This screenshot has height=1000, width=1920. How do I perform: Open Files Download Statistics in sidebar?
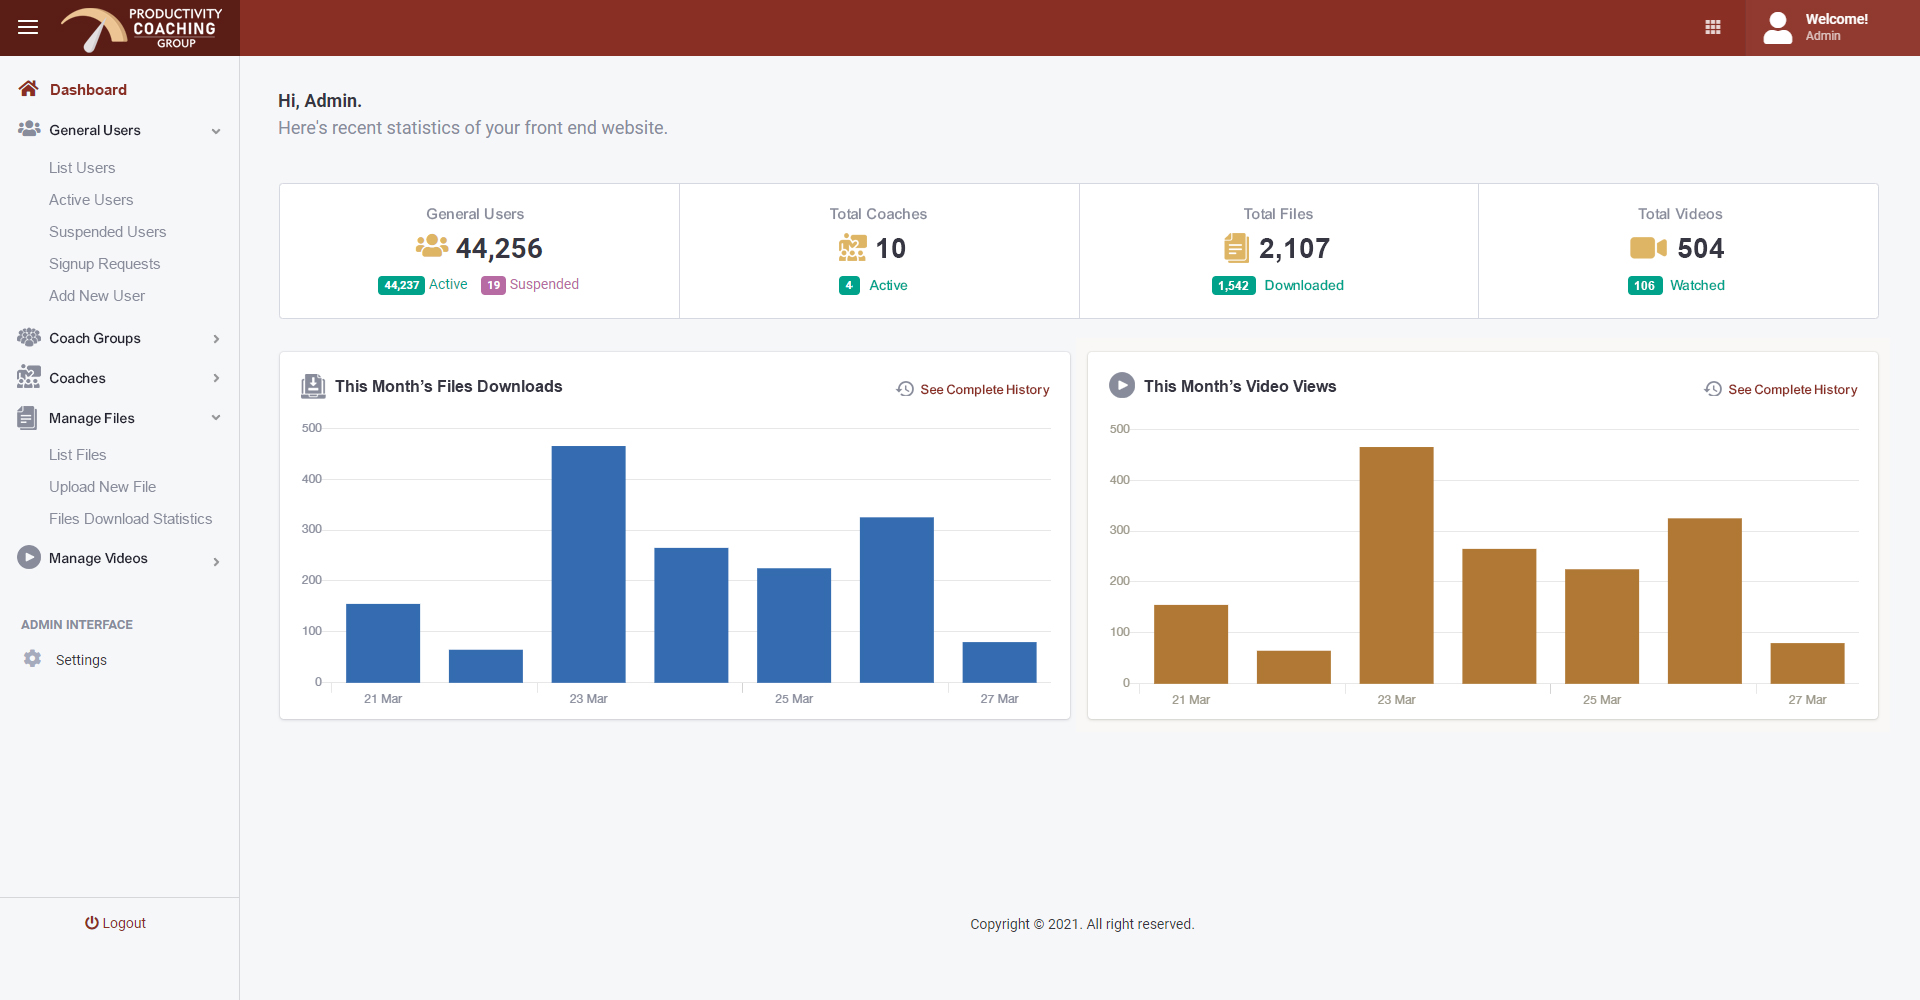click(x=131, y=519)
